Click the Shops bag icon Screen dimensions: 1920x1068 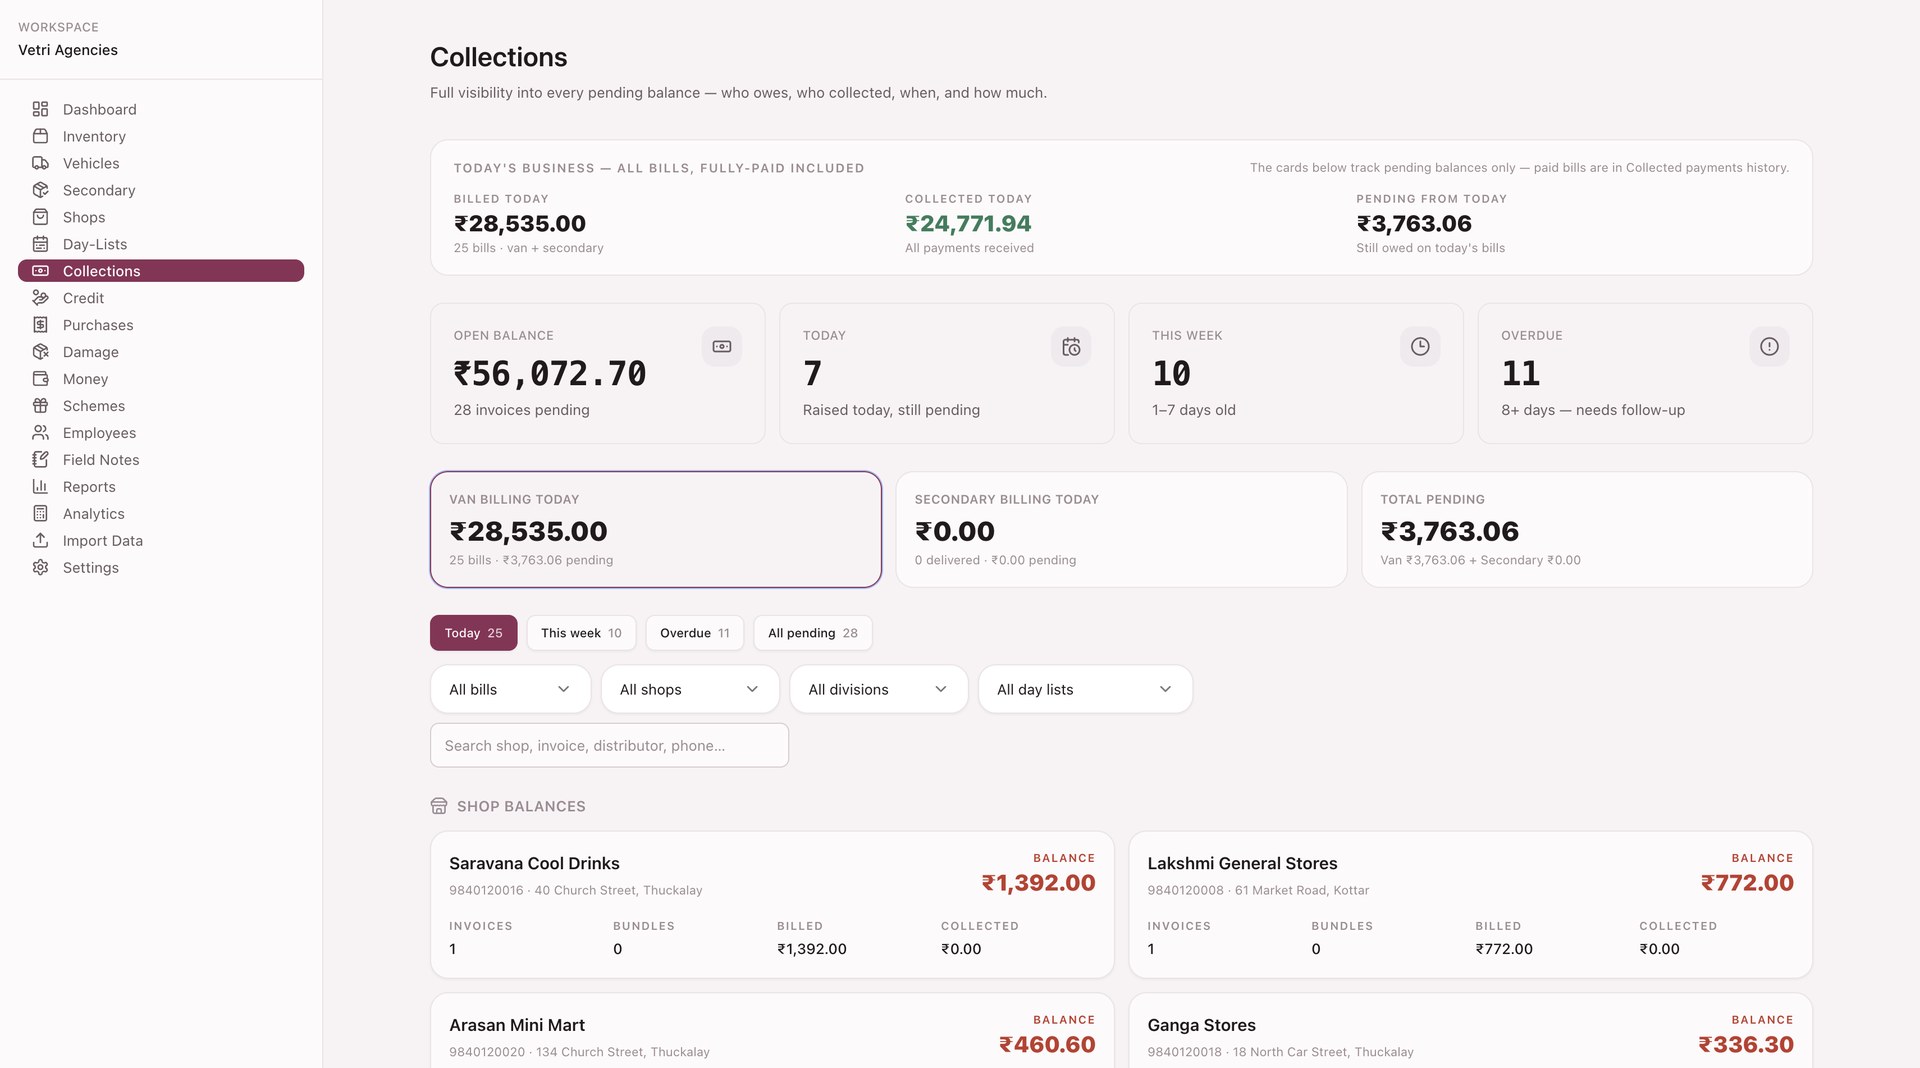pos(40,217)
